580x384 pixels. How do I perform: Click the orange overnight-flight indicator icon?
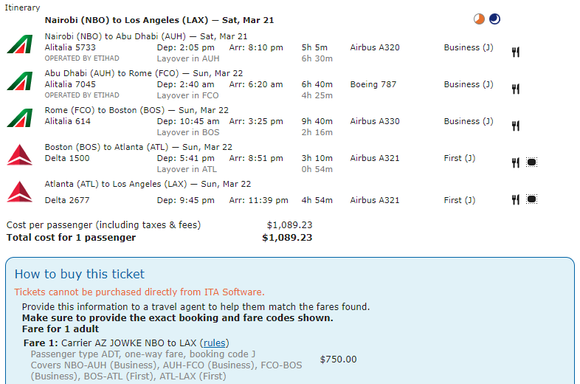479,19
